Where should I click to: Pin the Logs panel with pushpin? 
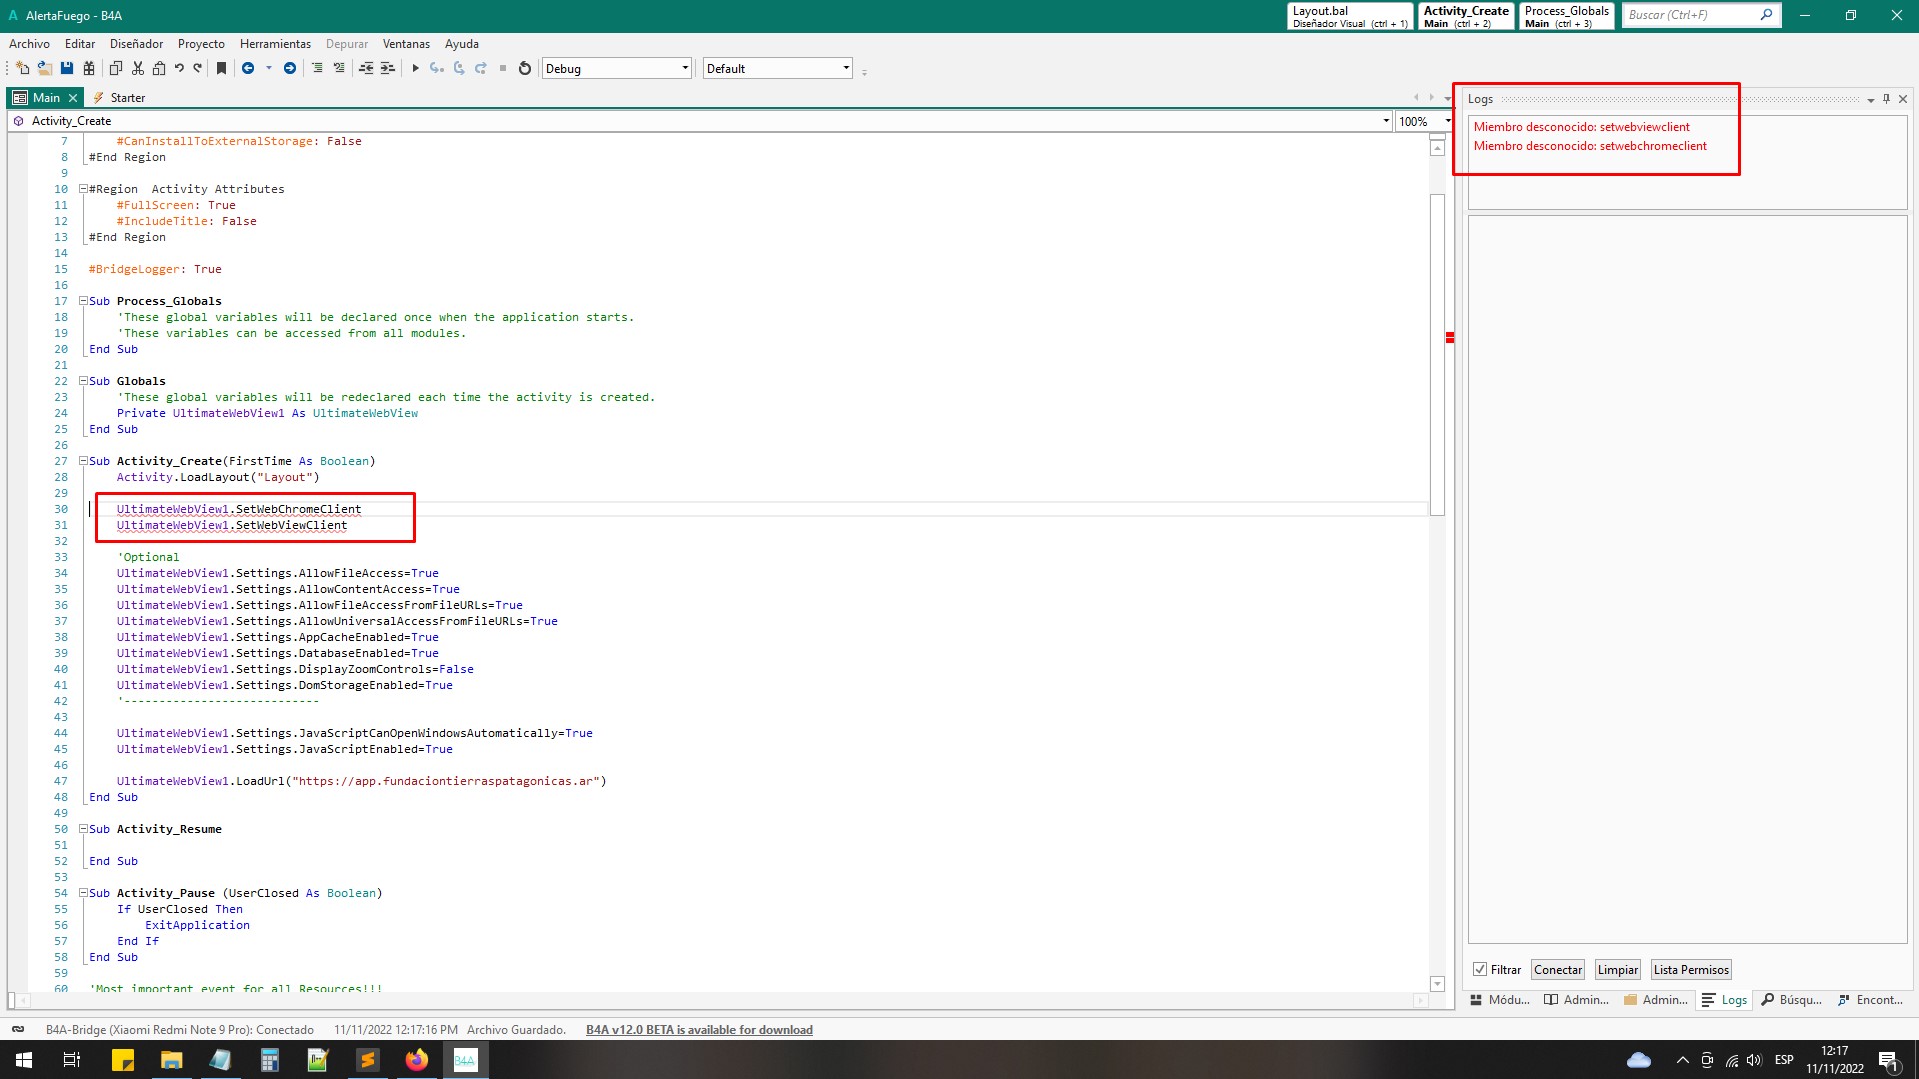click(x=1886, y=99)
